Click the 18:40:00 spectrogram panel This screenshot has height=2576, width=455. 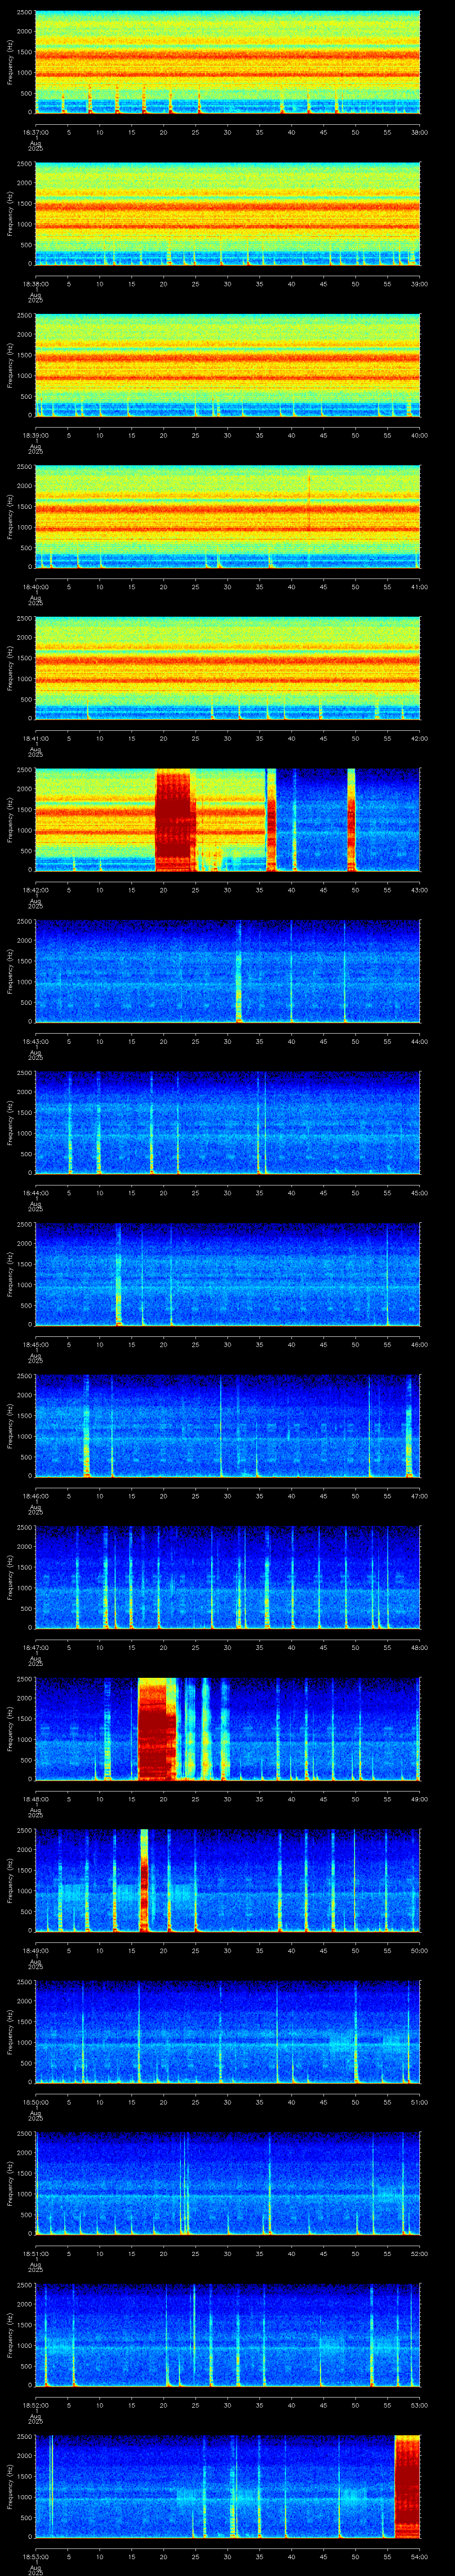227,517
